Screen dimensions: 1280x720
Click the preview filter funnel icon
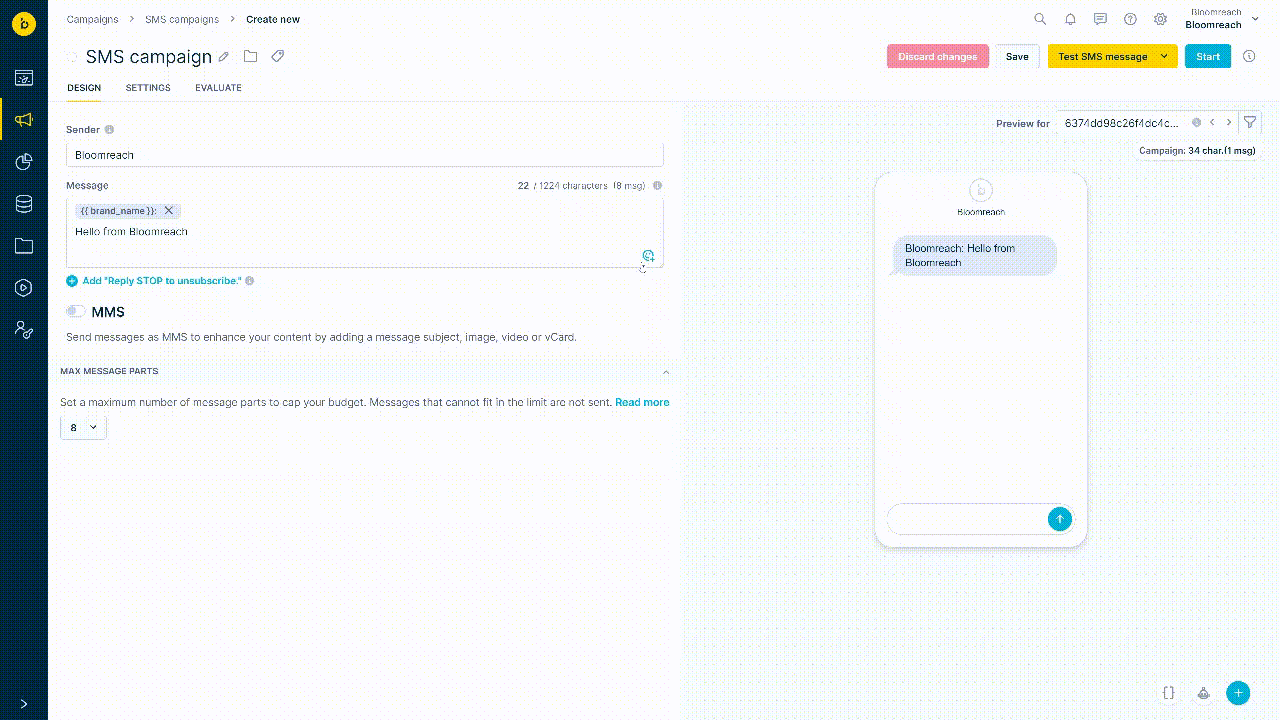pos(1250,122)
